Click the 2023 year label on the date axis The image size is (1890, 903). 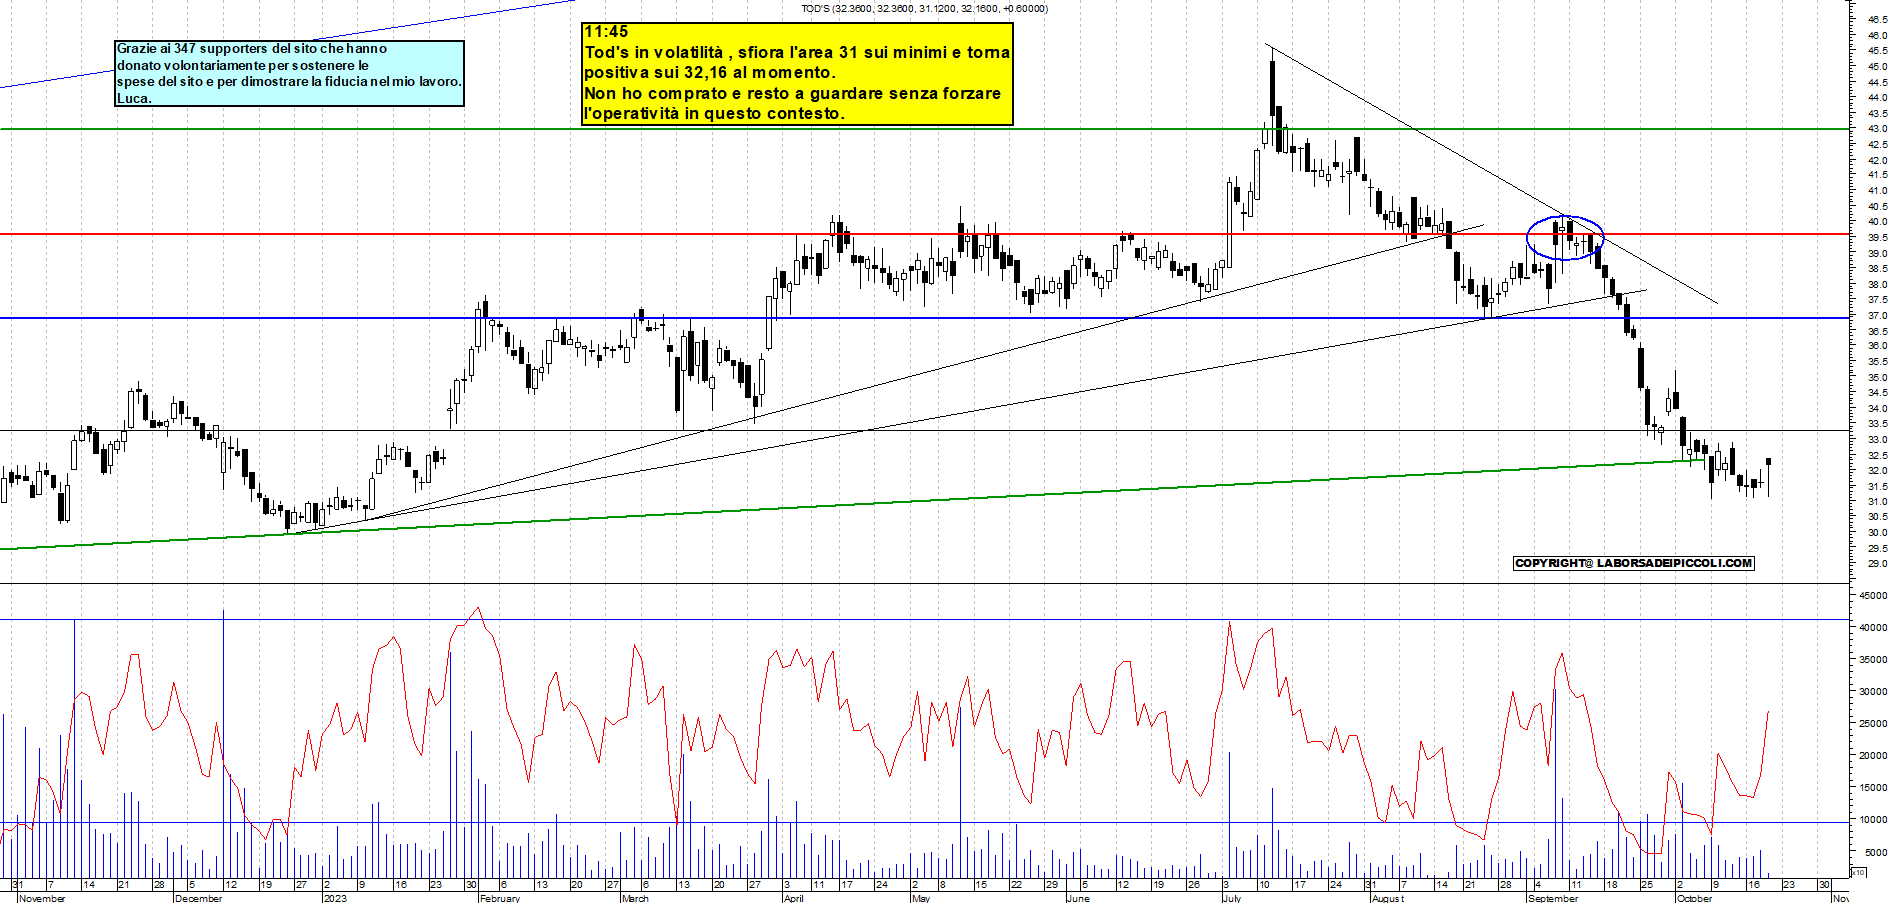tap(335, 898)
